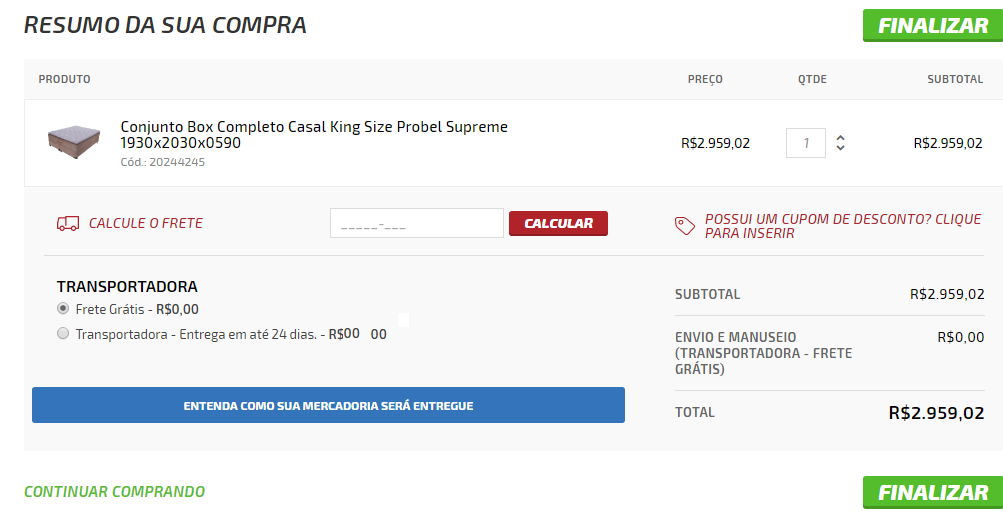Screen dimensions: 1003x512
Task: Click the Continuar Comprando link
Action: click(x=114, y=491)
